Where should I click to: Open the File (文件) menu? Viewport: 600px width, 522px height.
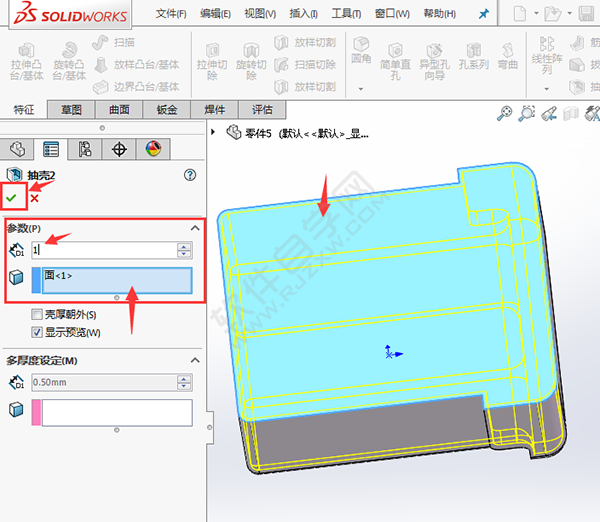pos(171,14)
